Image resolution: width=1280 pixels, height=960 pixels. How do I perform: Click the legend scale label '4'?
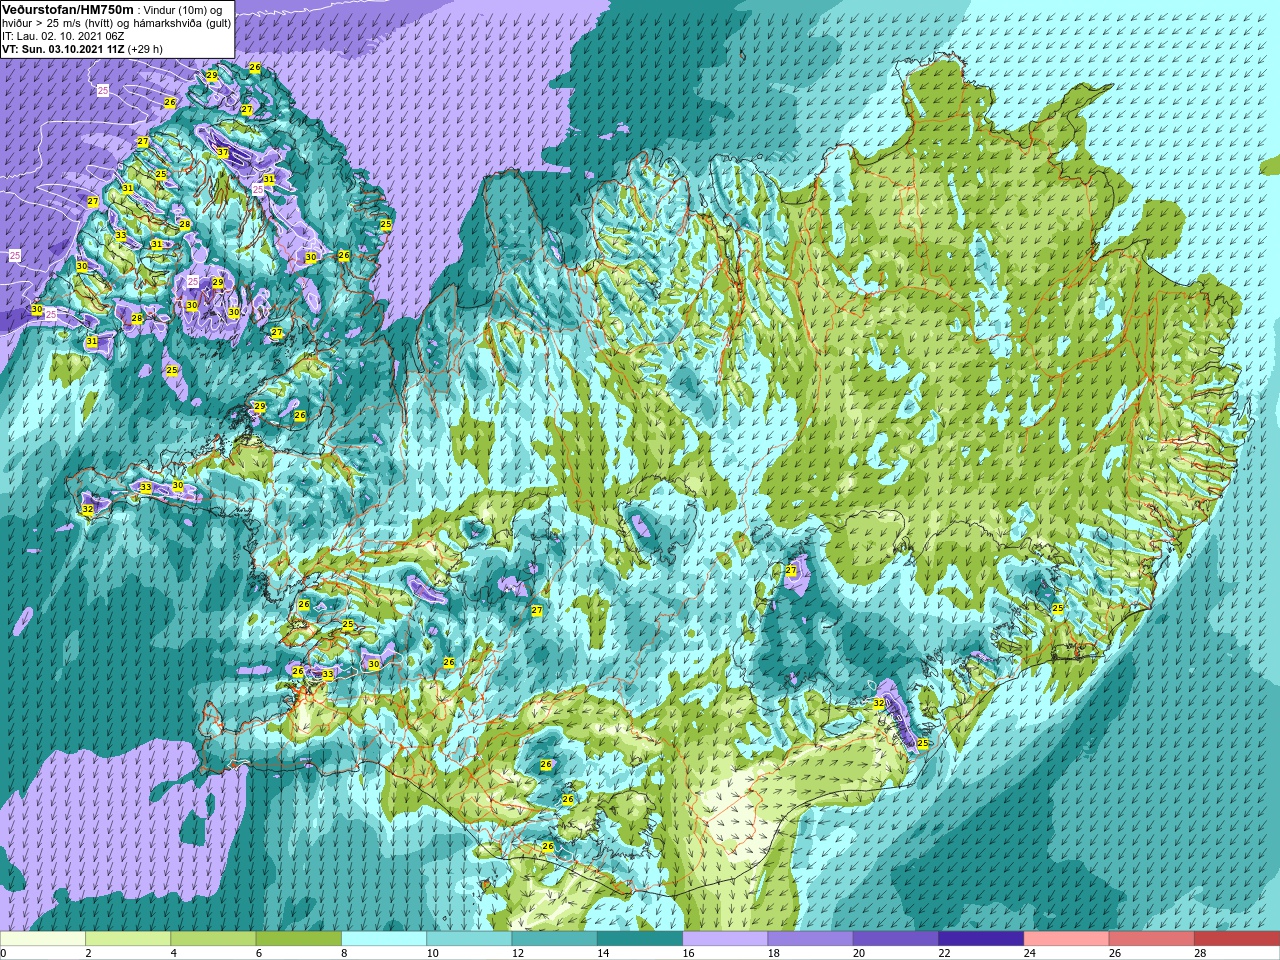coord(173,953)
